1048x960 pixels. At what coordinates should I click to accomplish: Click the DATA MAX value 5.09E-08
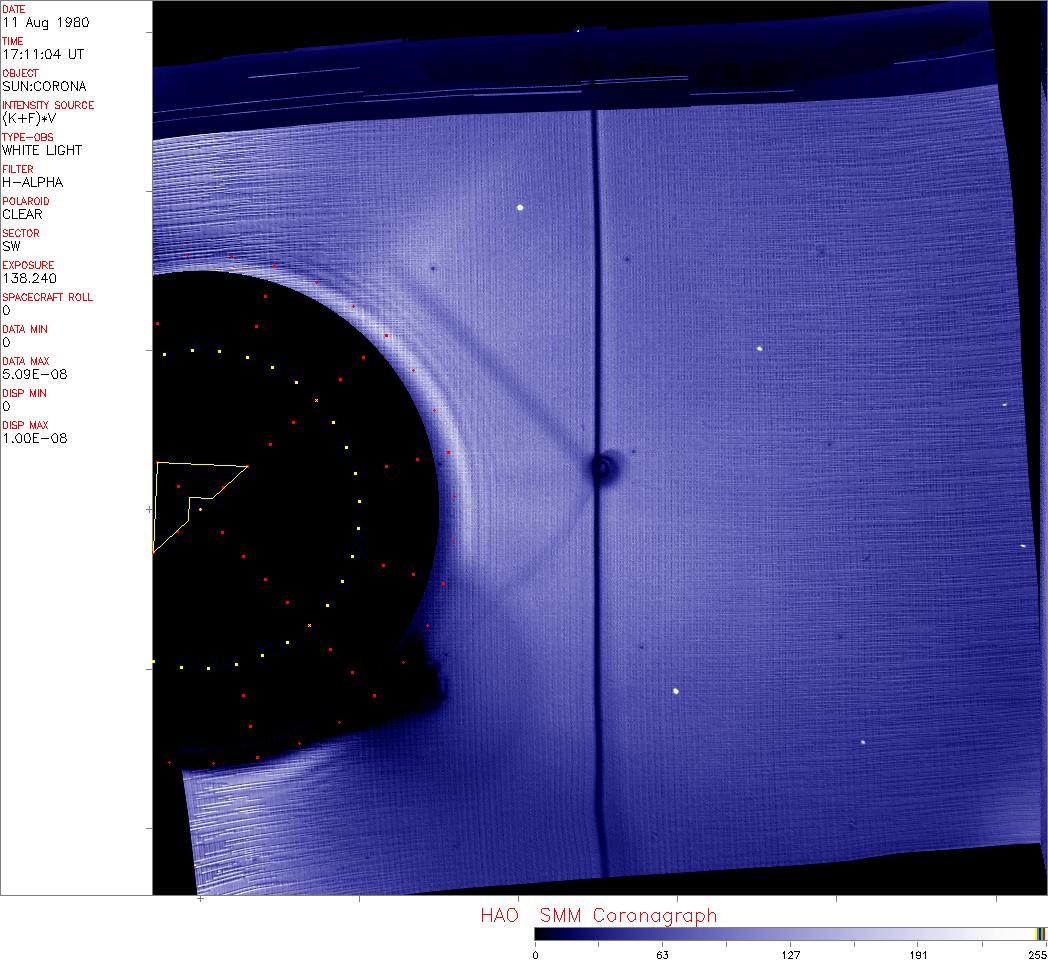tap(32, 374)
